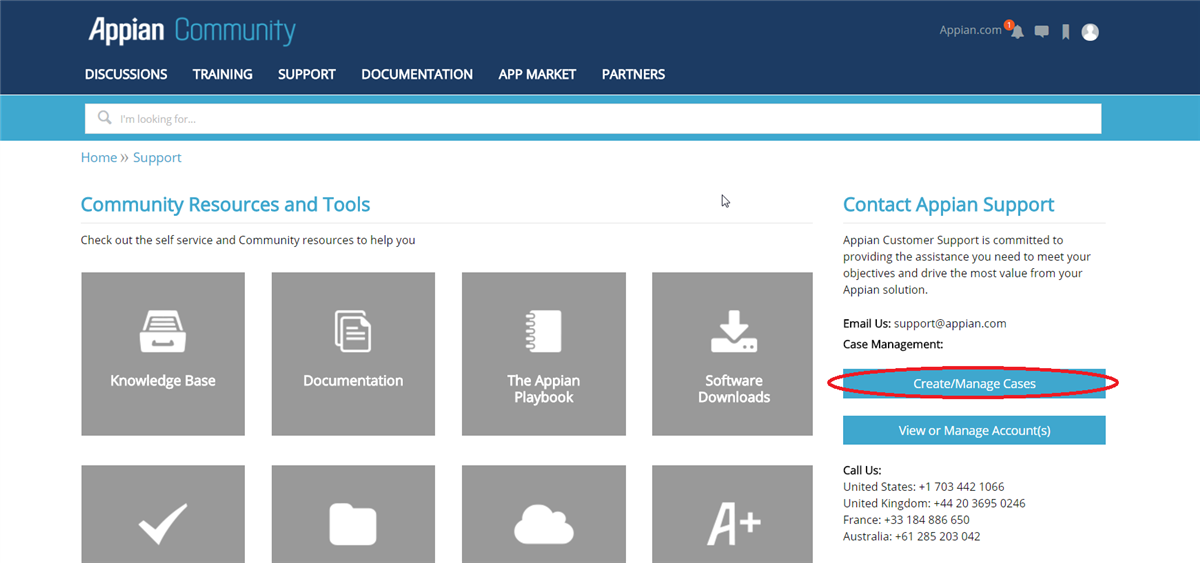Click the Community Resources and Tools heading
The height and width of the screenshot is (563, 1200).
pos(225,204)
